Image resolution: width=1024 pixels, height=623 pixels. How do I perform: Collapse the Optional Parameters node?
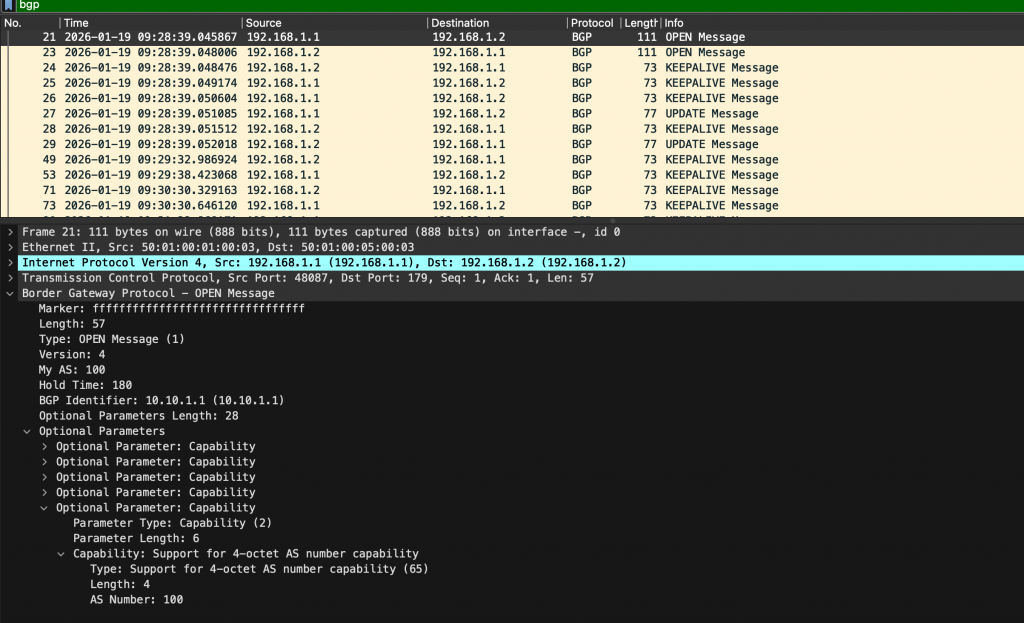click(27, 432)
